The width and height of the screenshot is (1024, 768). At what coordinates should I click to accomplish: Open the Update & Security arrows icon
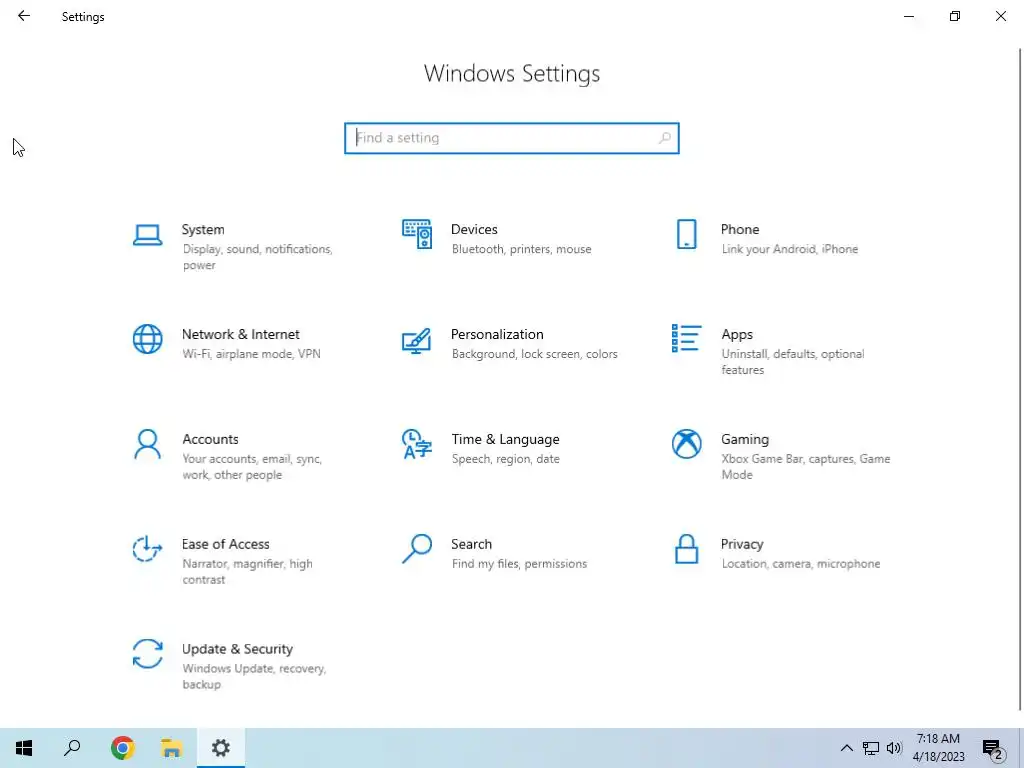[x=148, y=654]
